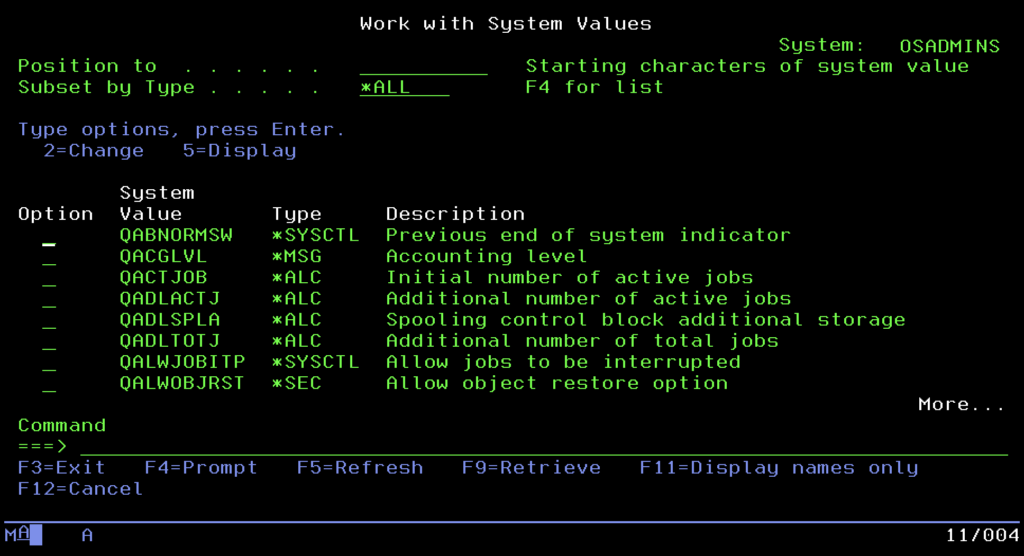Click the Subset by Type *ALL field
1024x556 pixels.
pos(404,88)
